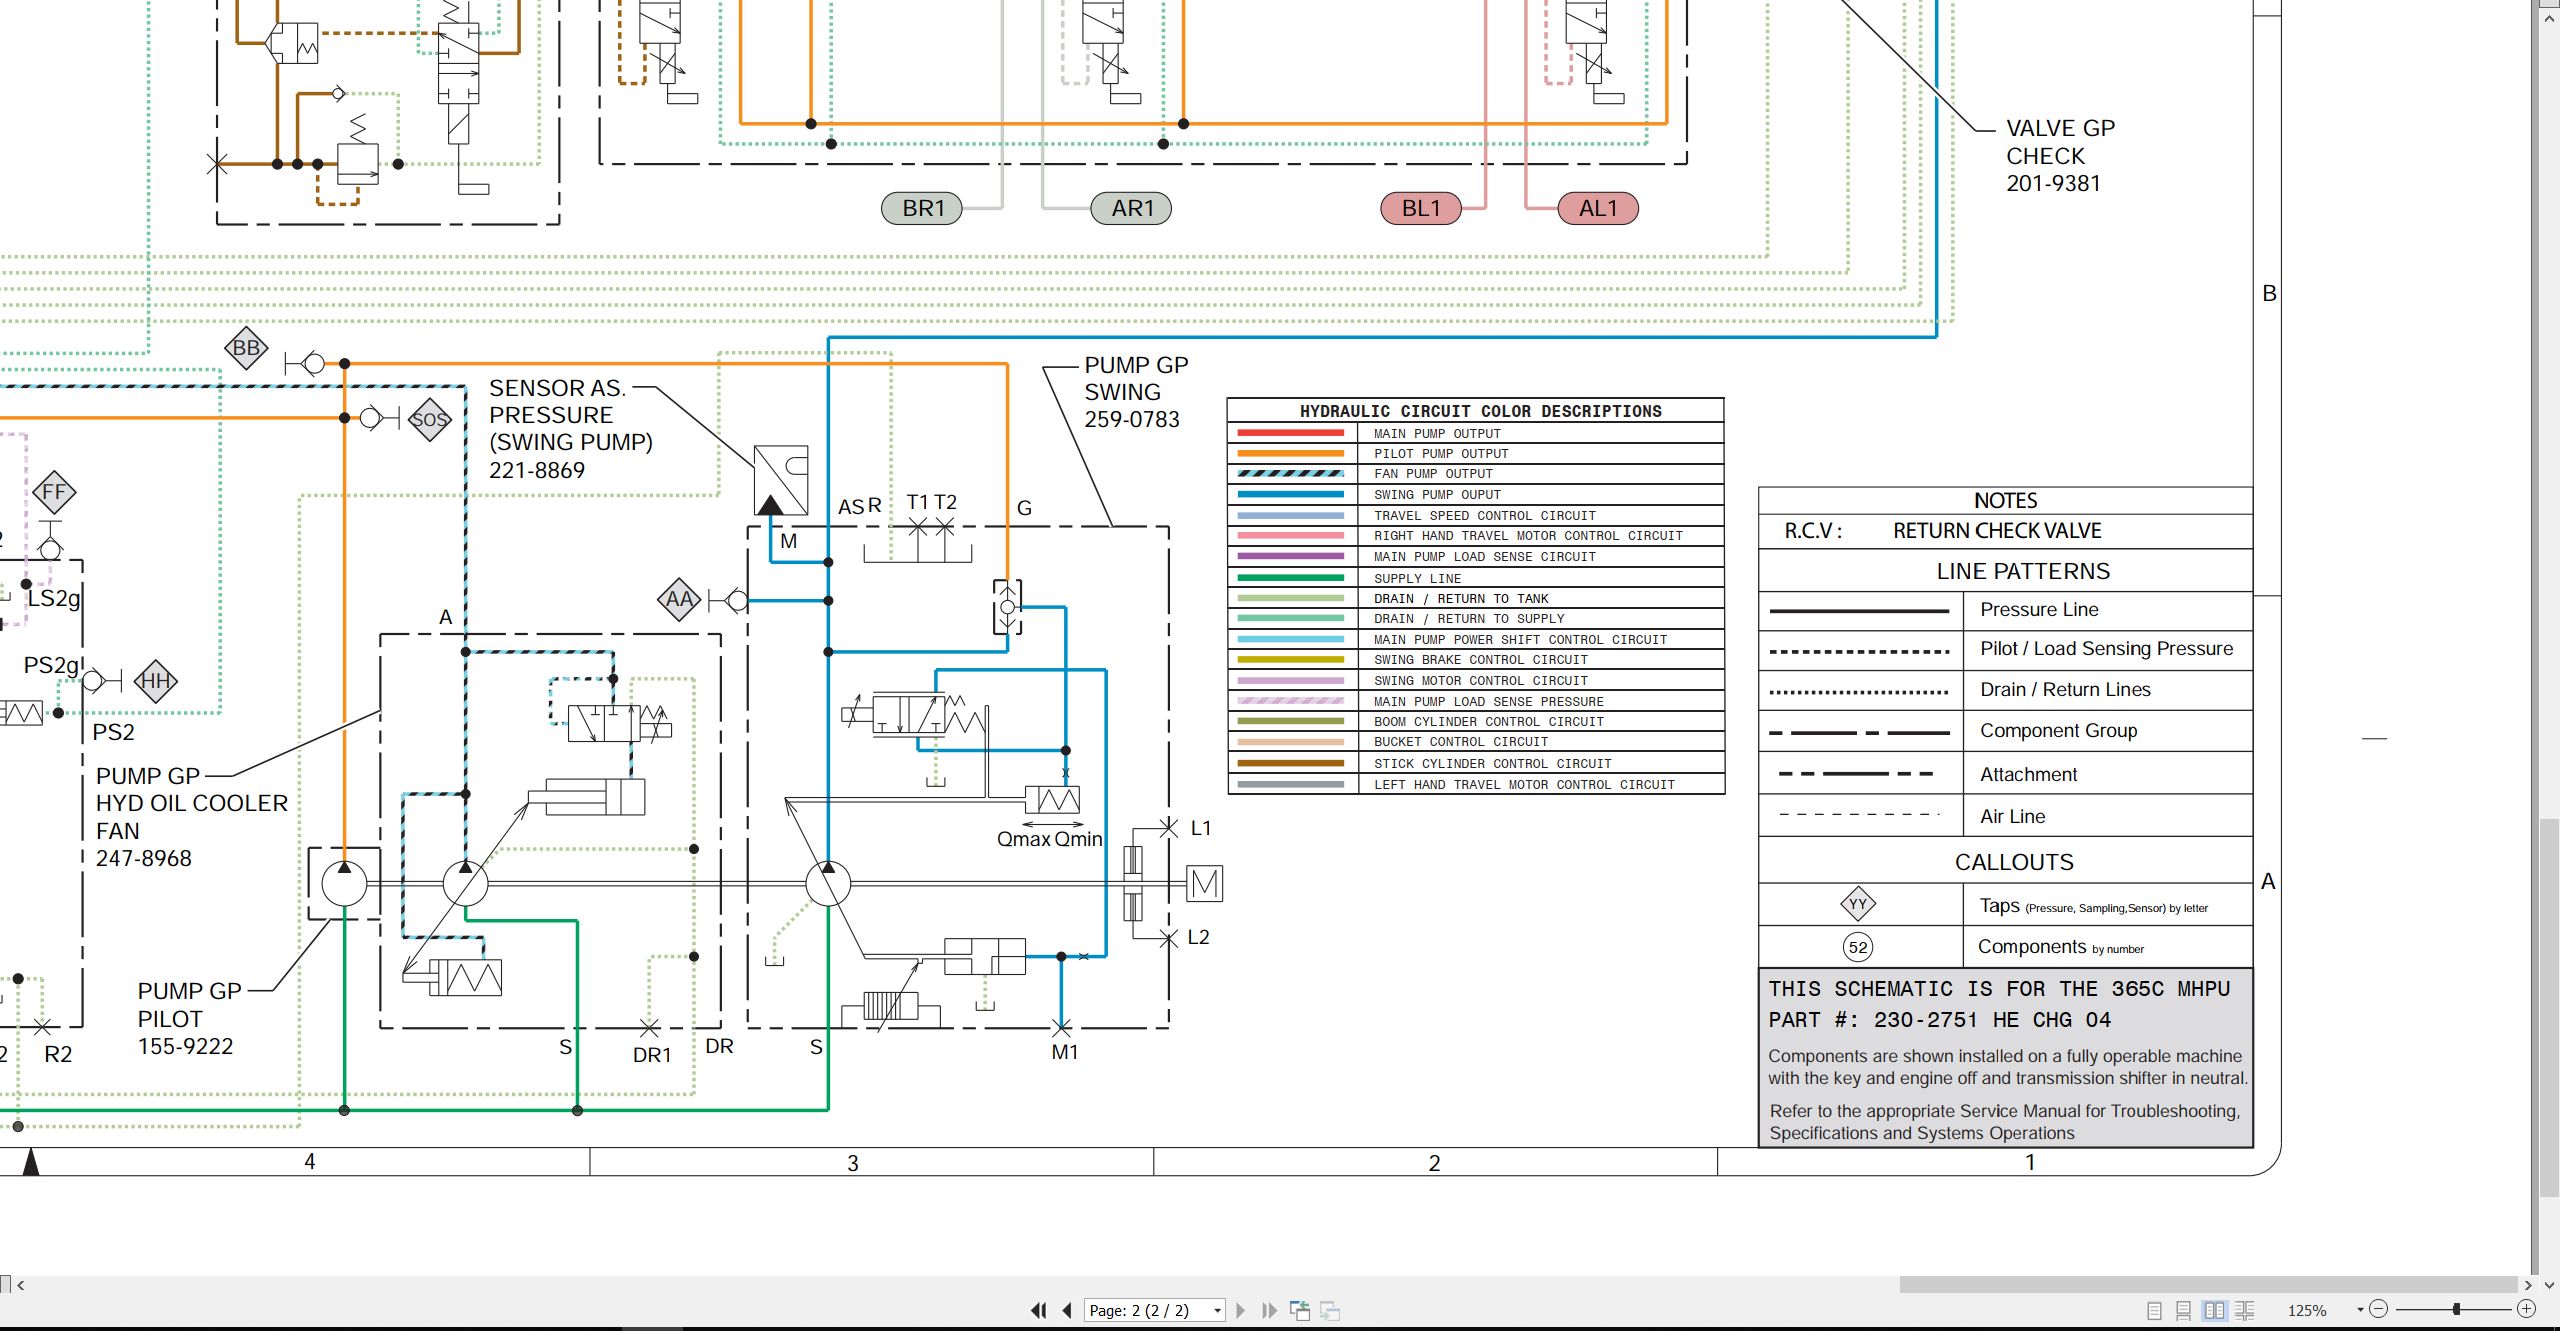Click 'STICK CYLINDER CONTROL CIRCUIT' legend row

pos(1476,763)
